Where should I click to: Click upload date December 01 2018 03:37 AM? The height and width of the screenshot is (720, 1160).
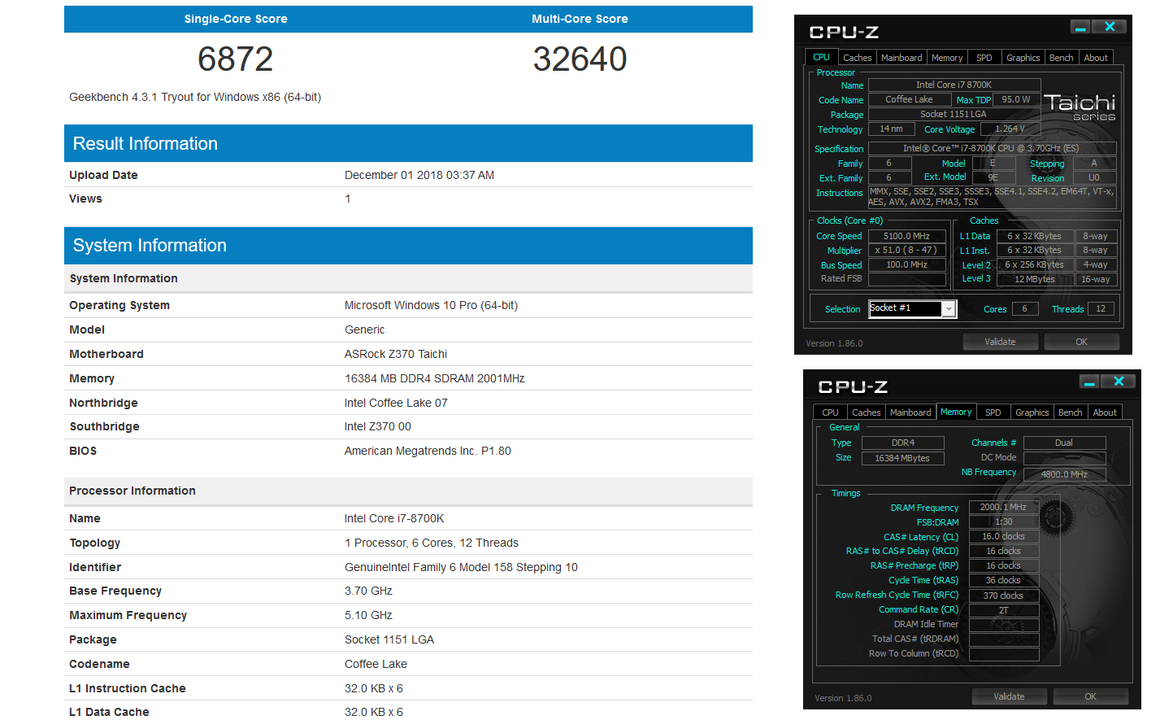click(x=419, y=175)
